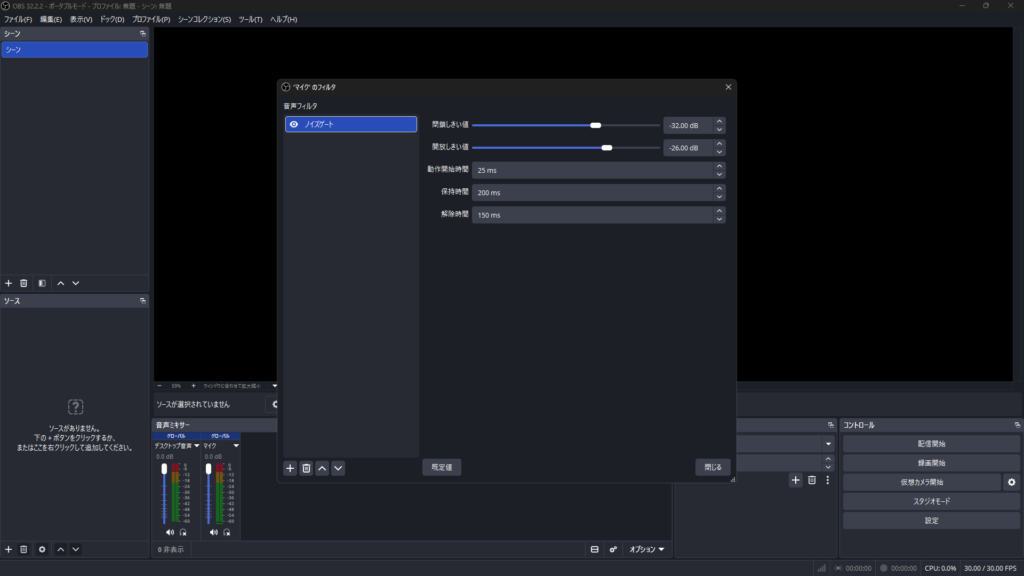
Task: Move scene up in the scenes list
Action: tap(61, 283)
